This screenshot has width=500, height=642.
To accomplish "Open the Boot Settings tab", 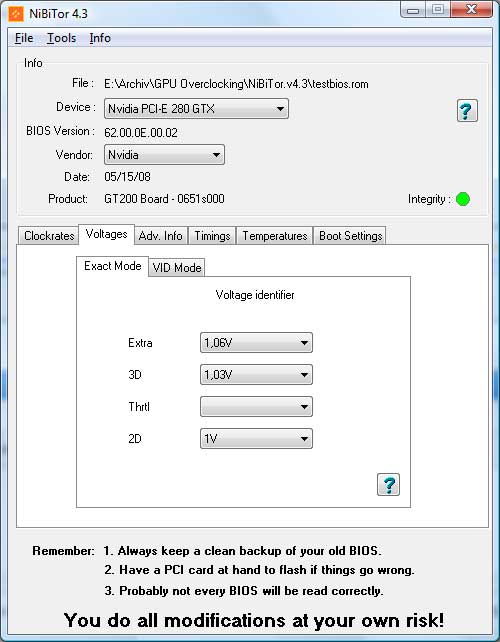I will click(351, 236).
